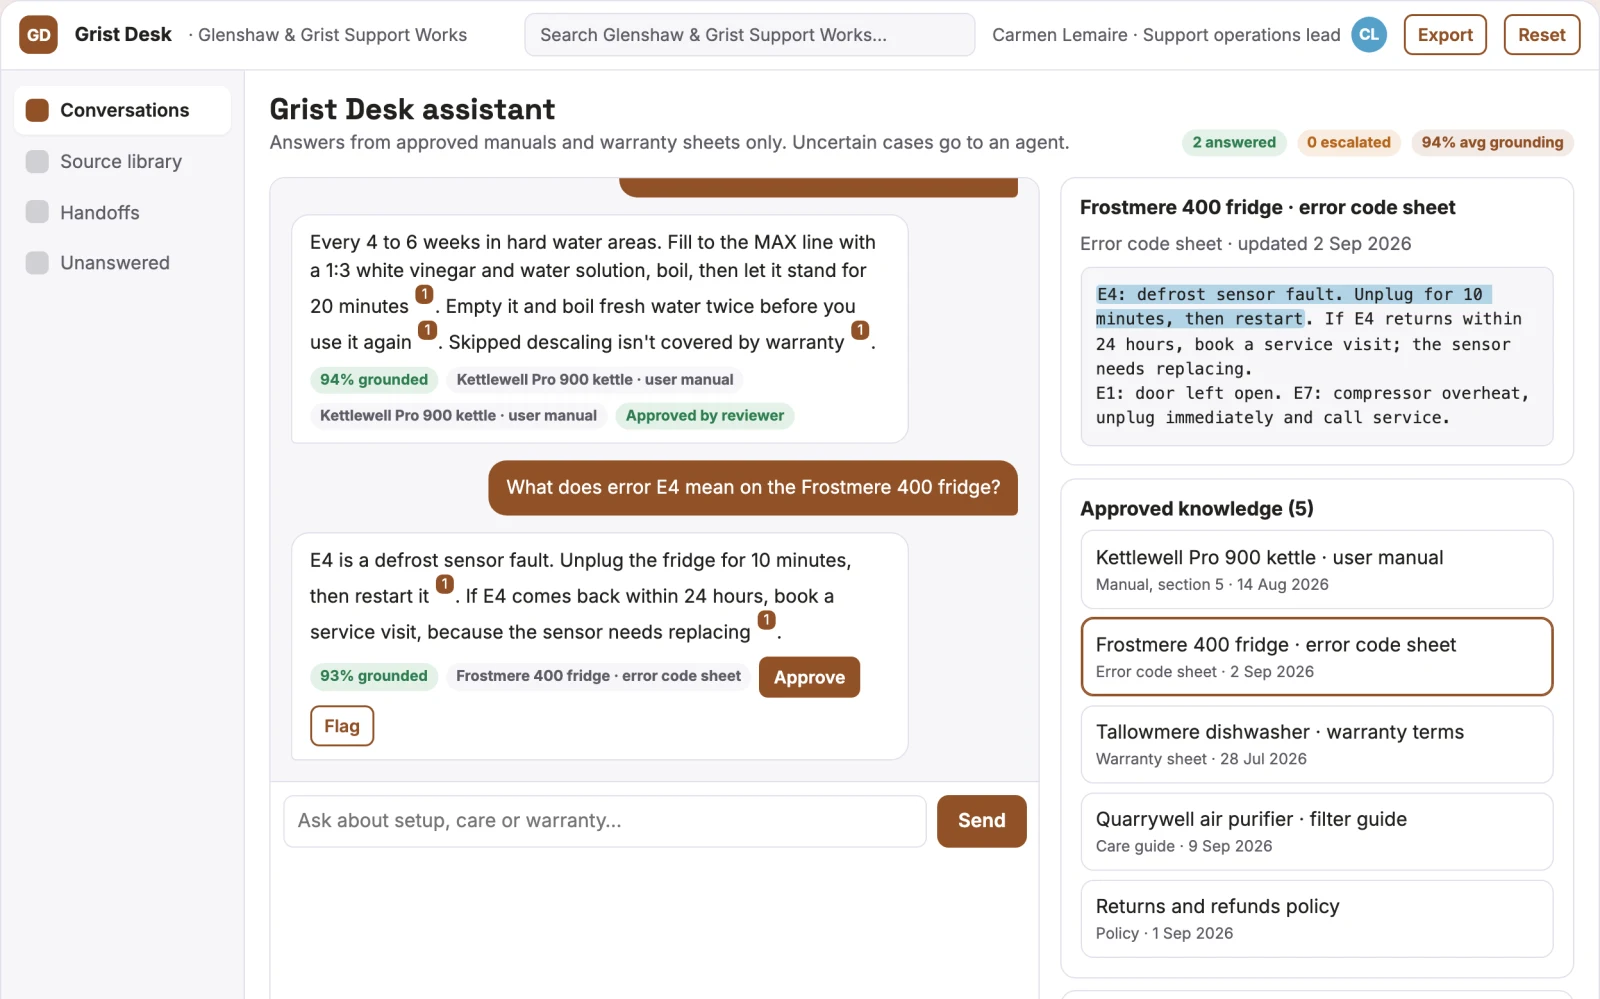Click the Export button
The width and height of the screenshot is (1600, 999).
click(x=1445, y=35)
